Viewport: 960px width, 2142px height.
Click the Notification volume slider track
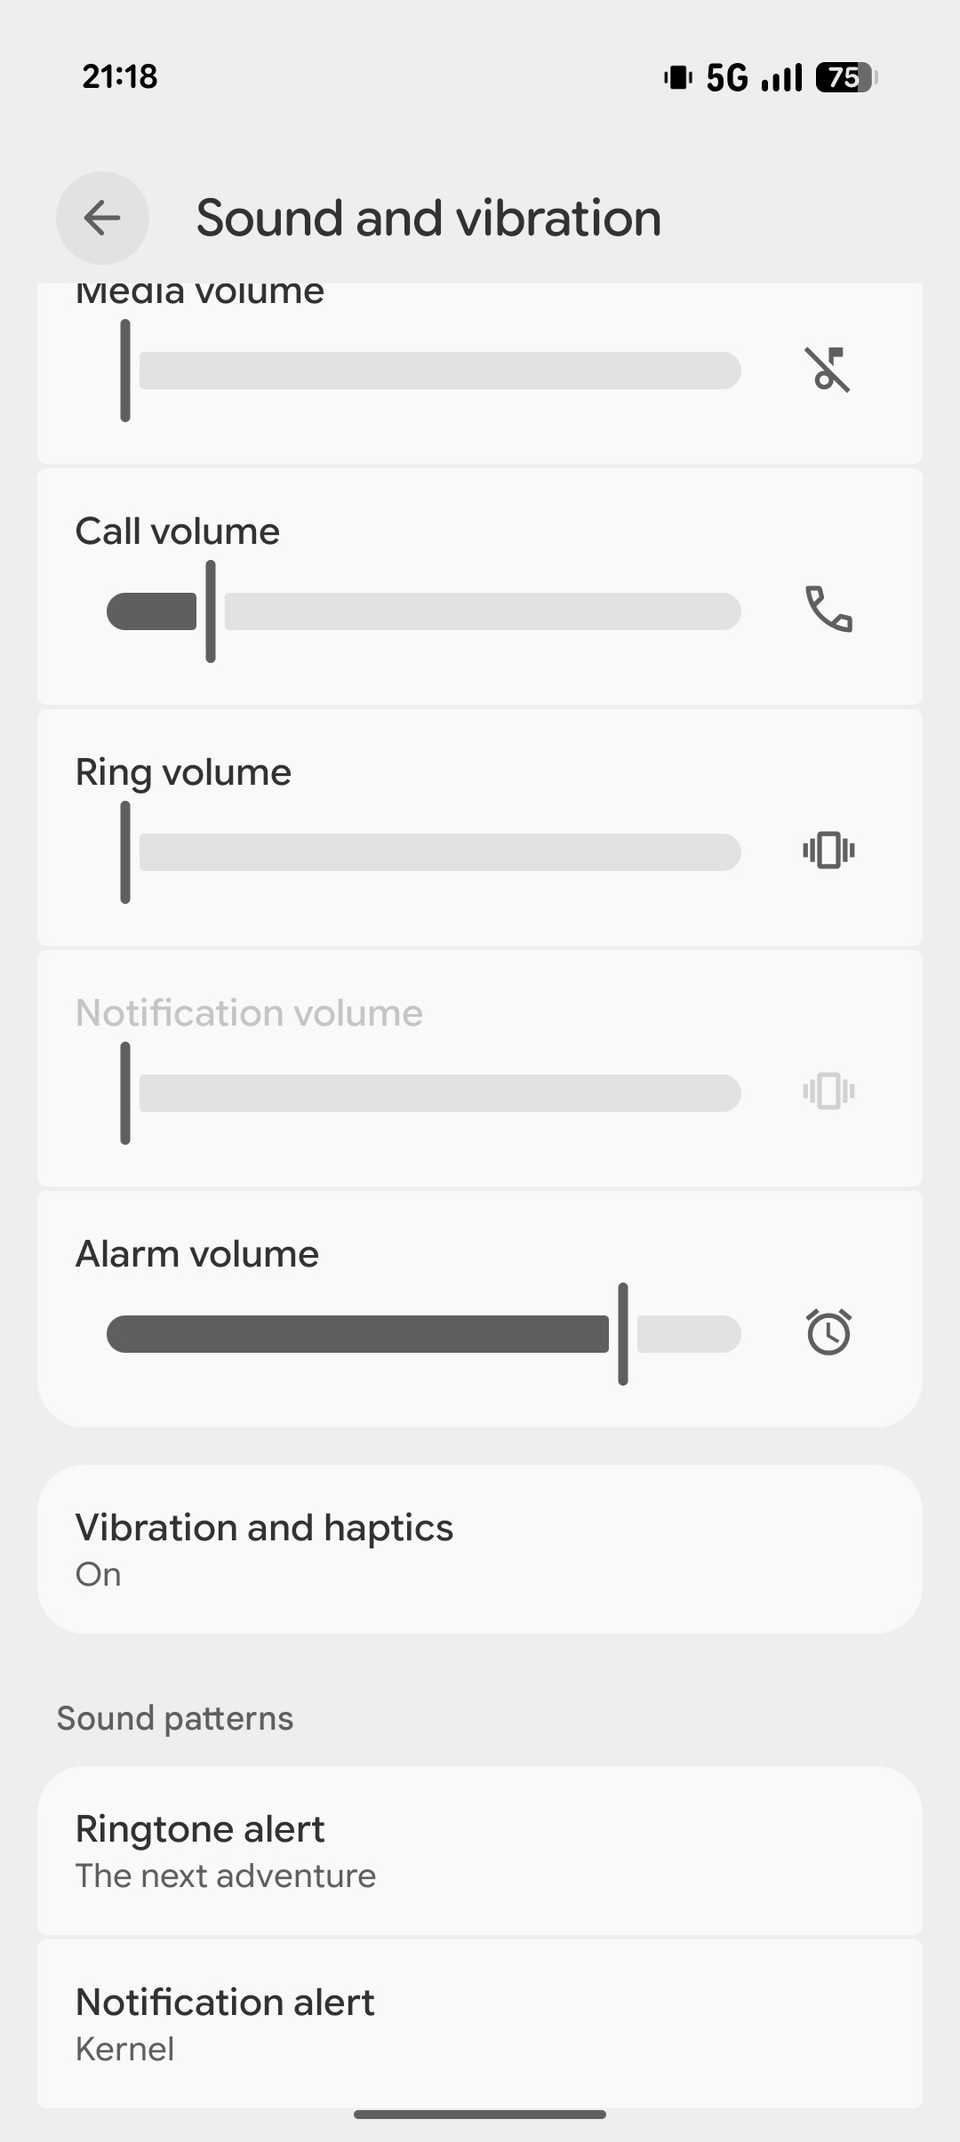coord(440,1093)
